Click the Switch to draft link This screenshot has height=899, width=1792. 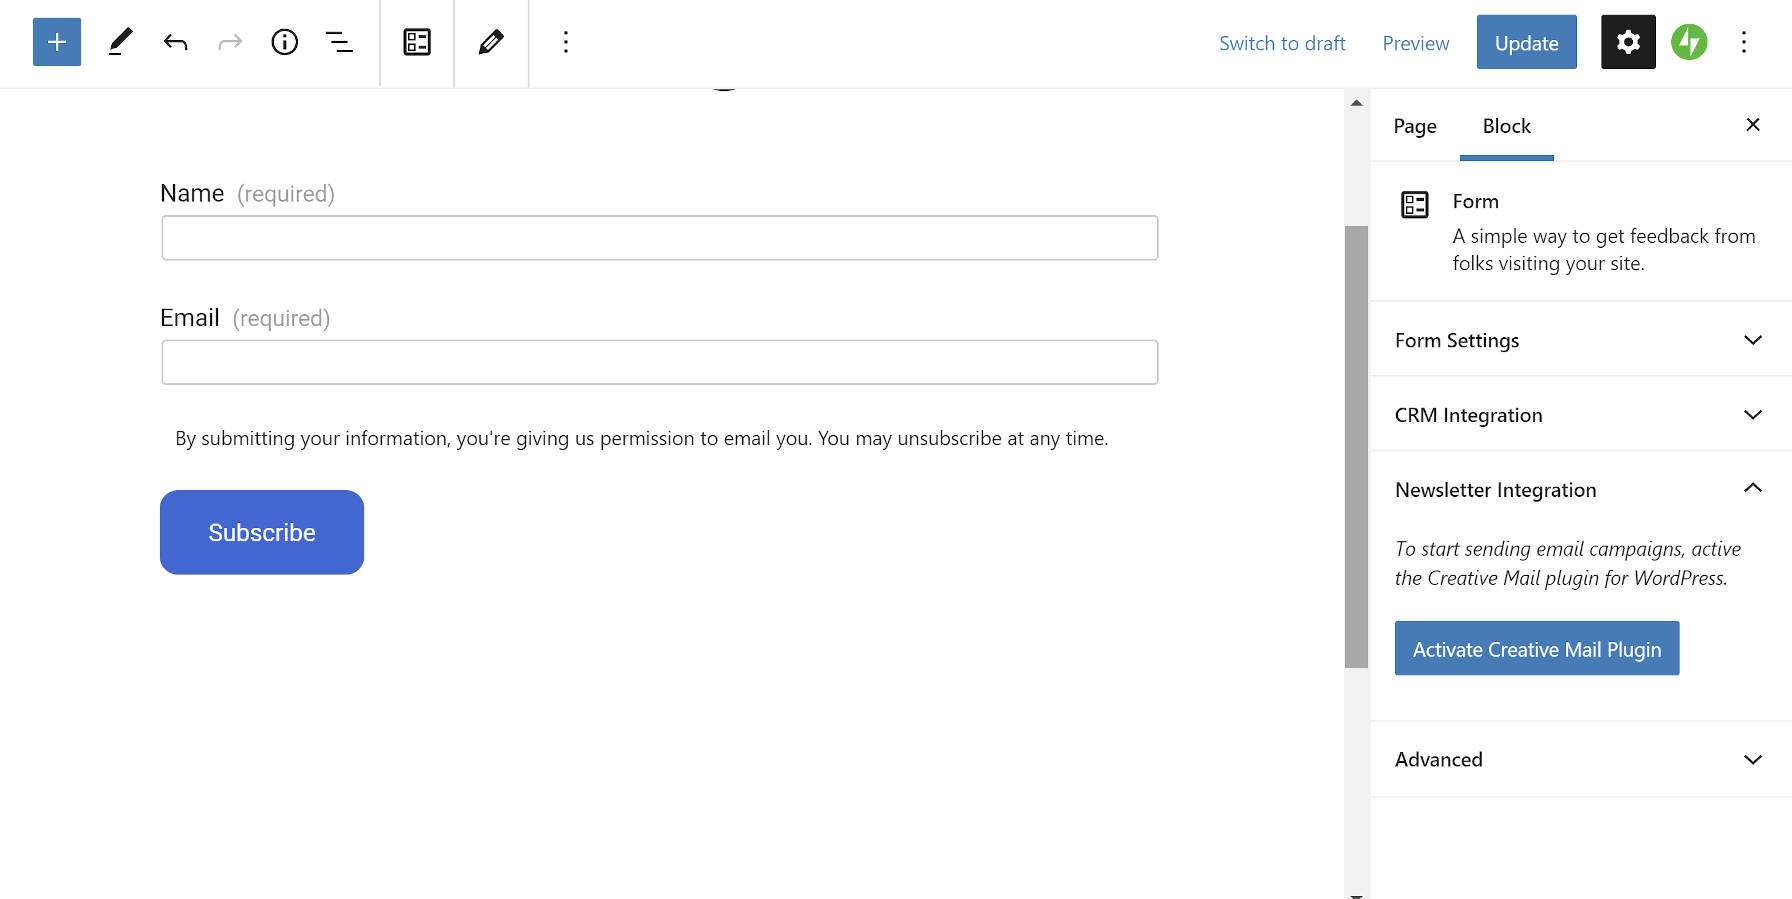(x=1282, y=43)
